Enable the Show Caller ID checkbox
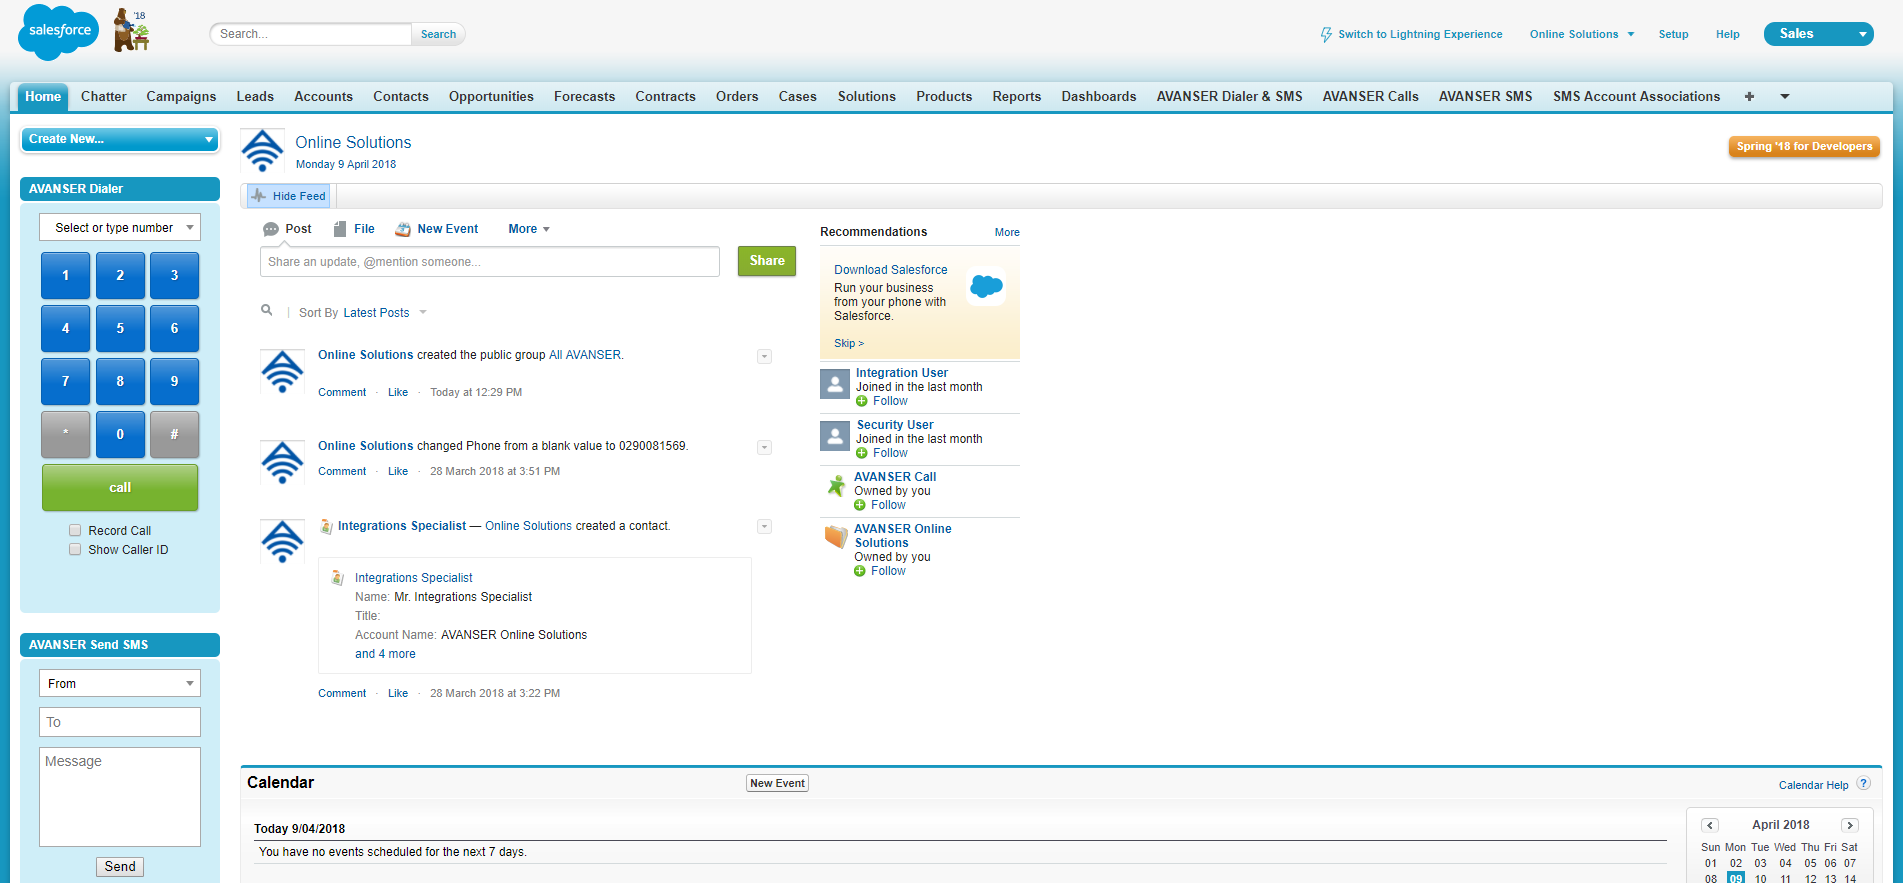 tap(75, 549)
